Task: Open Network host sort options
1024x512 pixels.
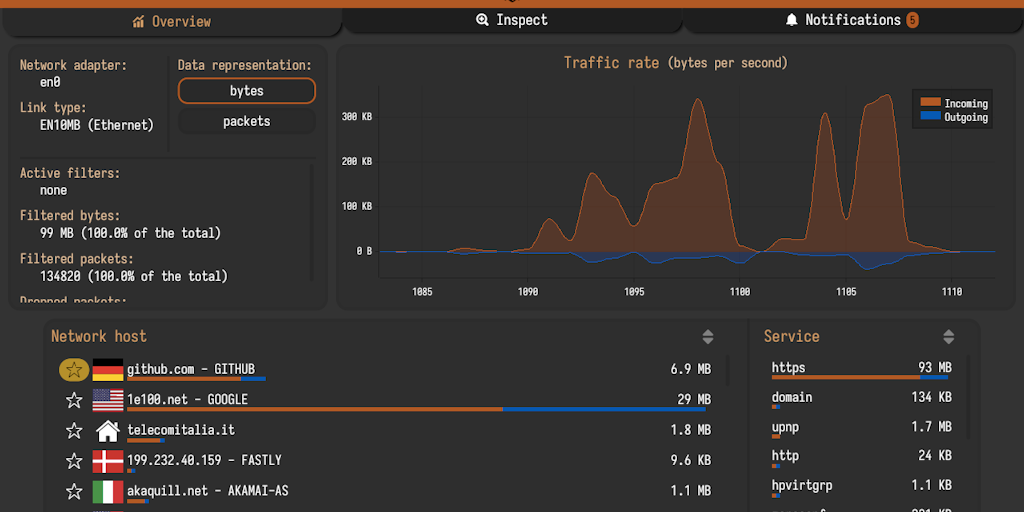Action: tap(708, 337)
